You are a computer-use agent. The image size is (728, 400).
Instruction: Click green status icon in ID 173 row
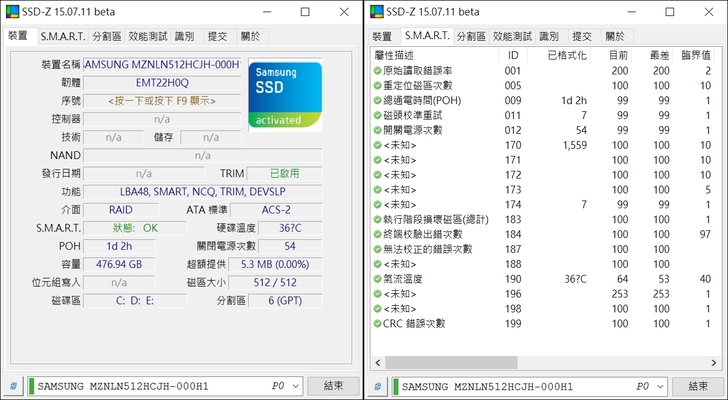377,189
